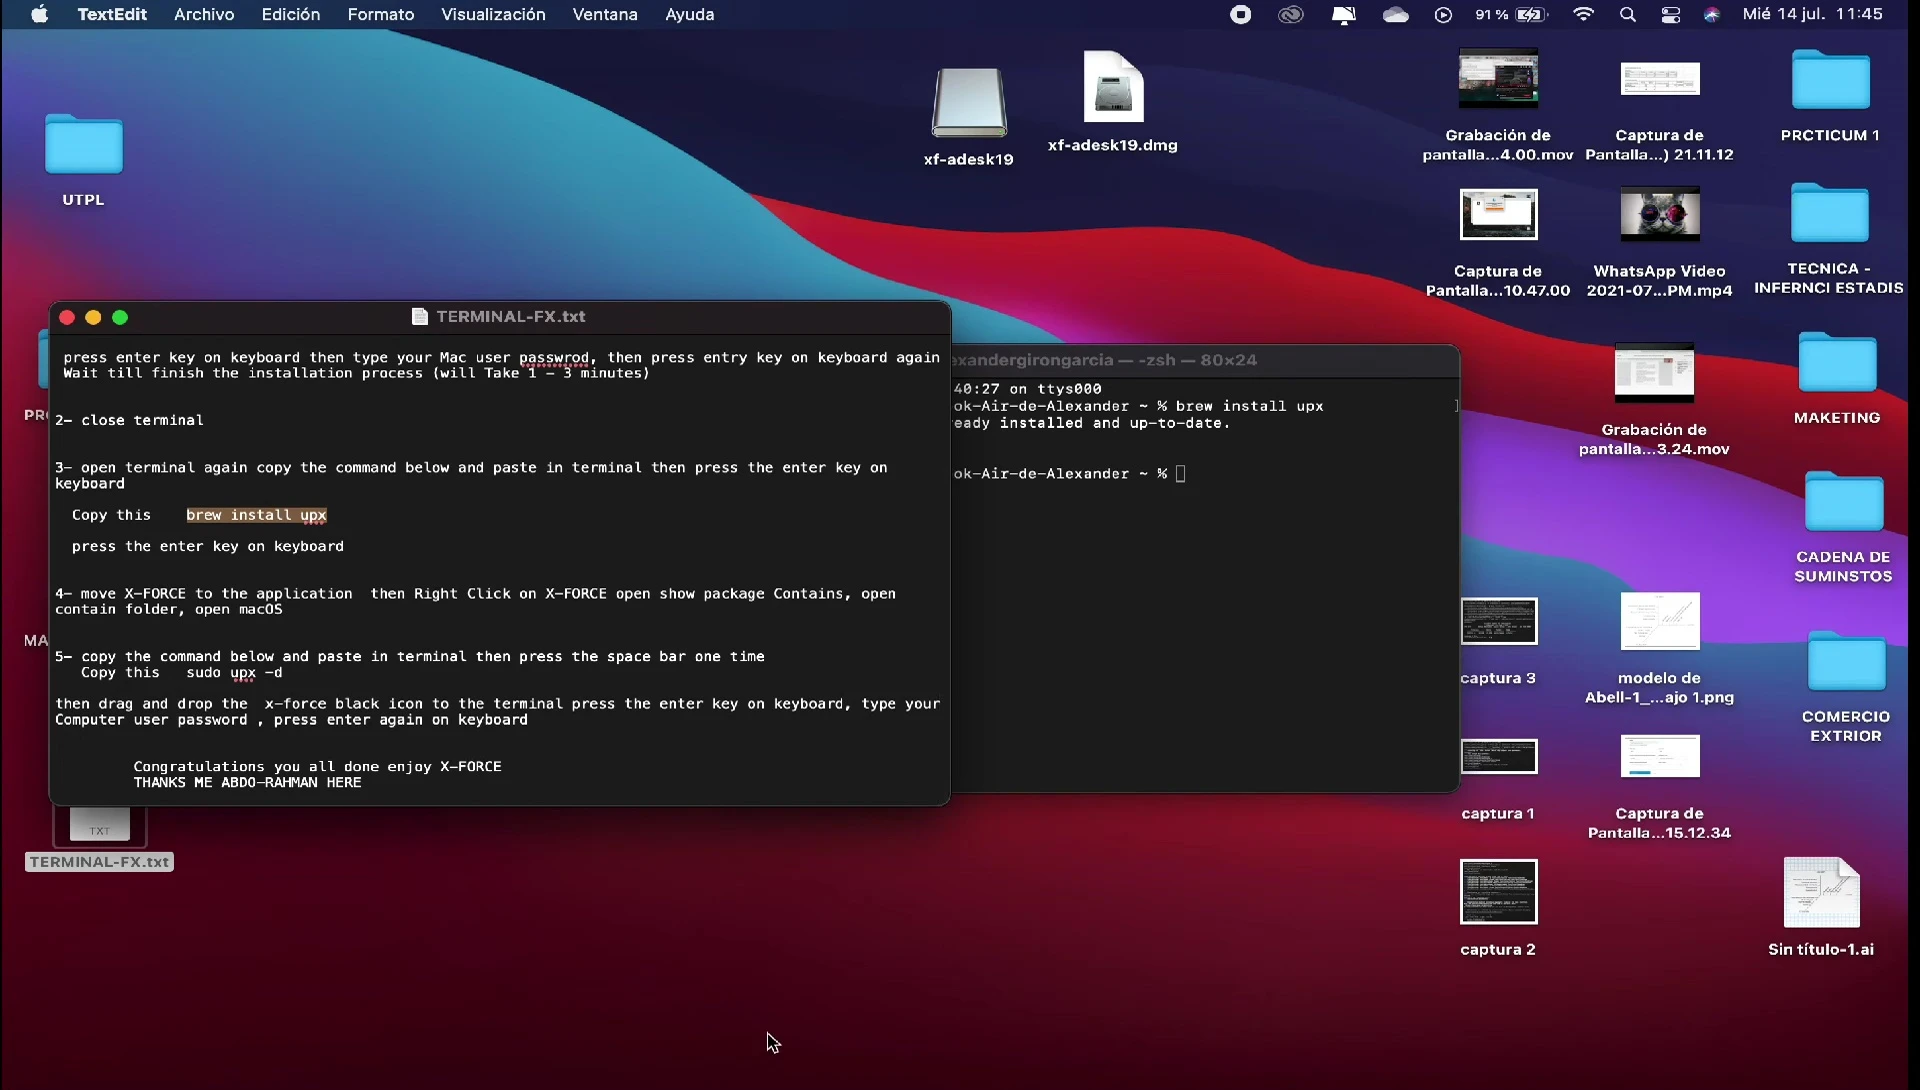Open the Apple menu
Screen dimensions: 1920x1090
[40, 14]
